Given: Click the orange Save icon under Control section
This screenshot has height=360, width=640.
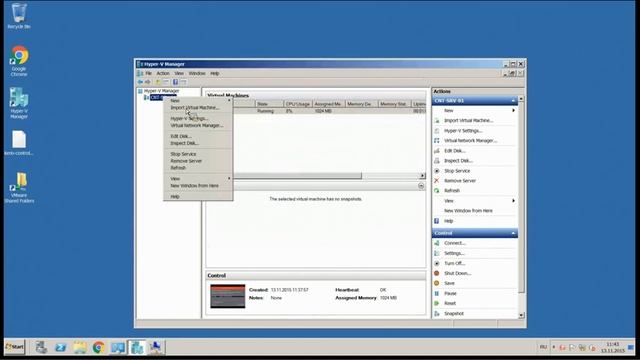Looking at the screenshot, I should pos(437,283).
